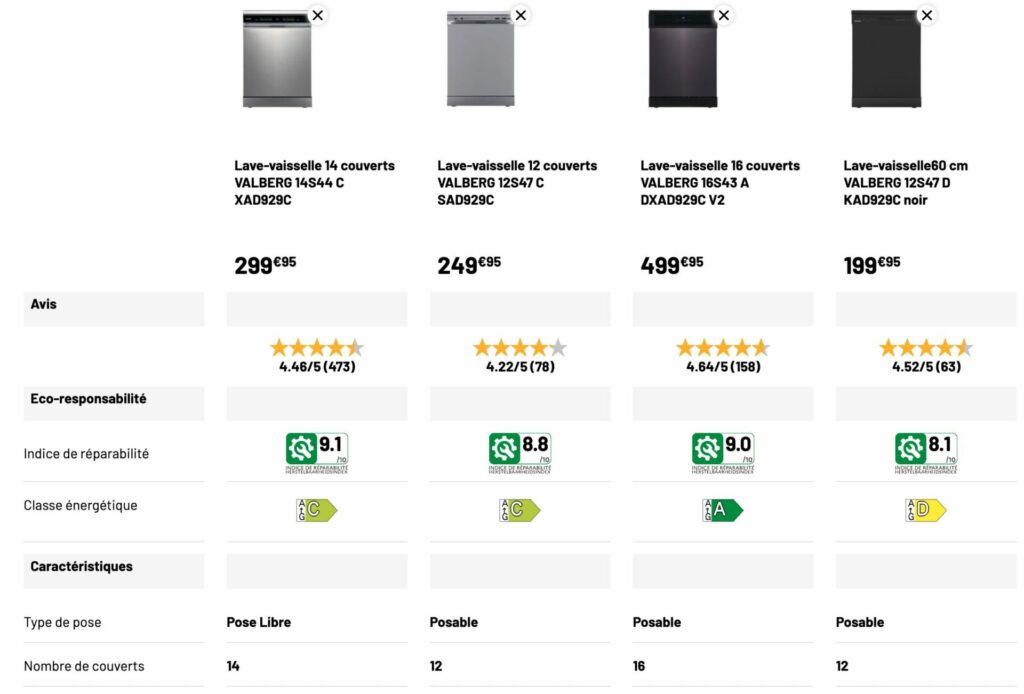
Task: Open the Lave-vaisselle 16 couverts product title
Action: pyautogui.click(x=720, y=182)
